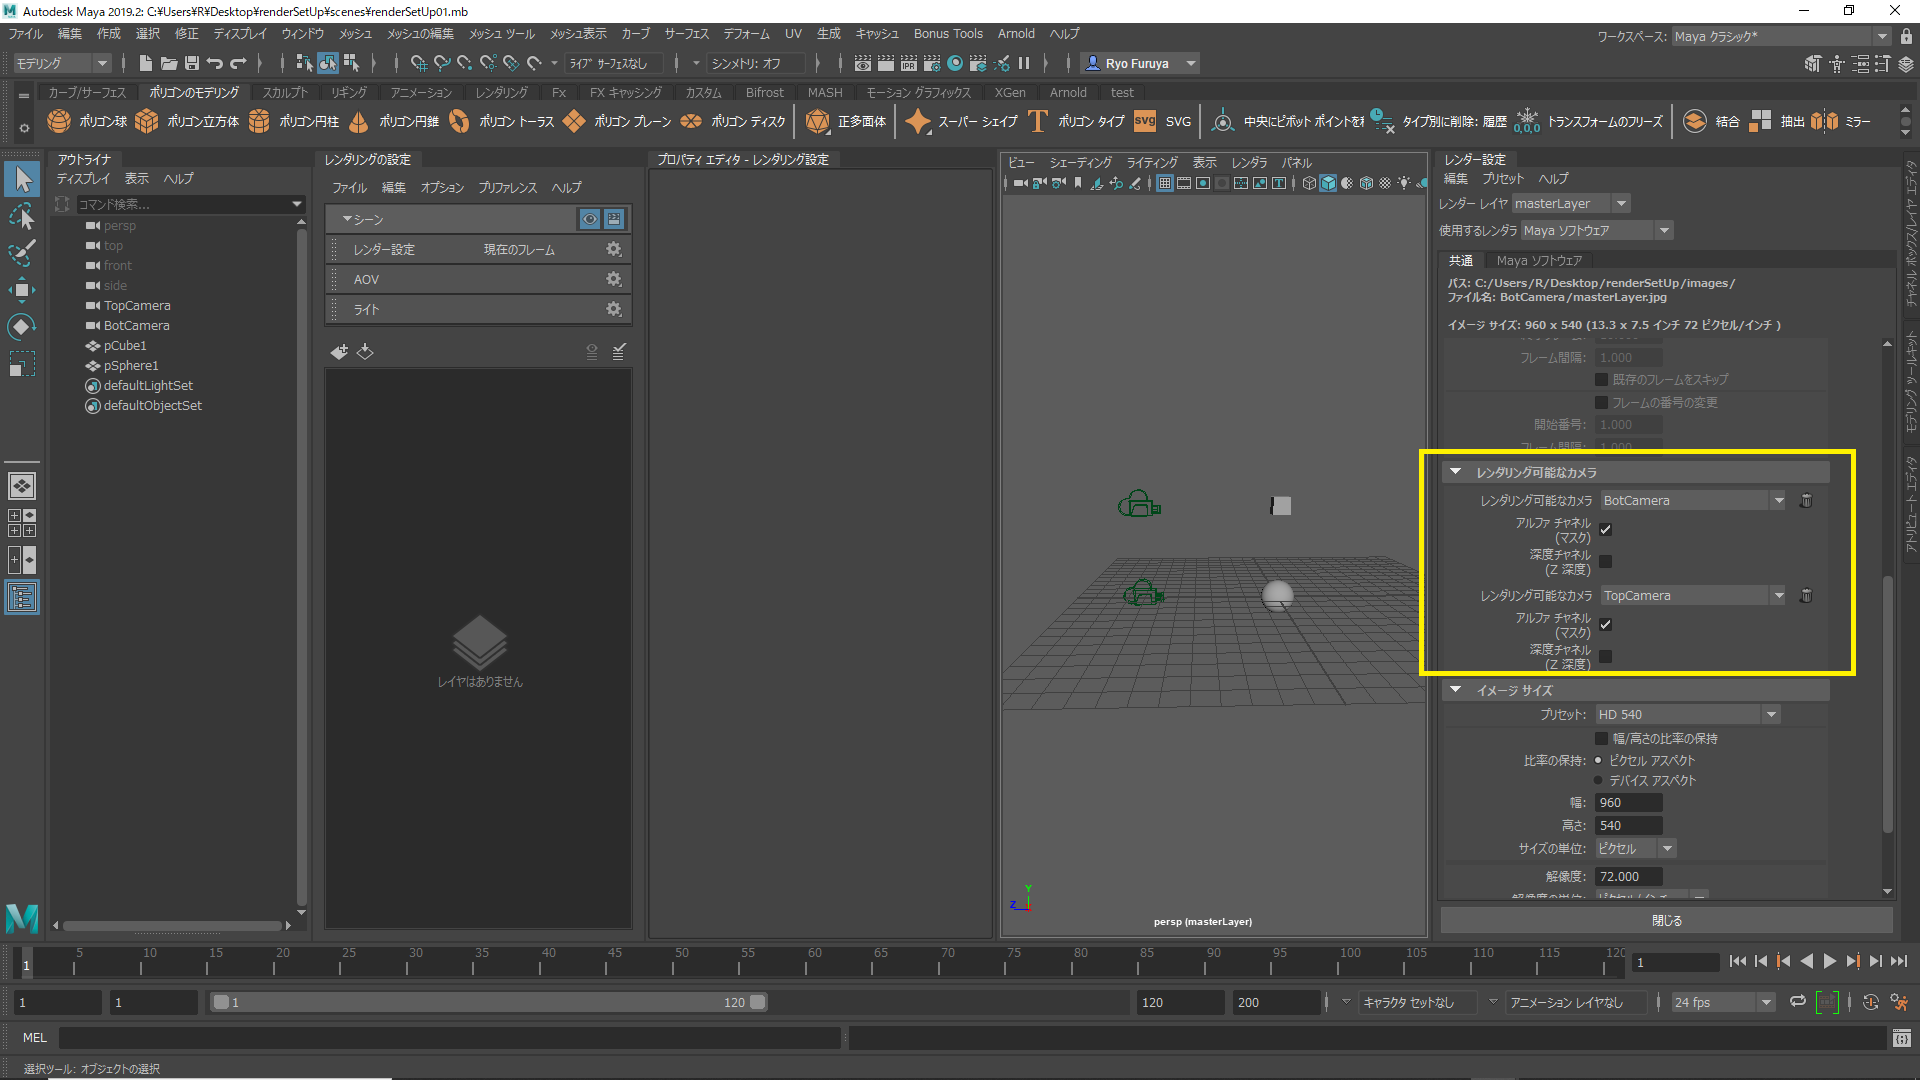Screen dimensions: 1920x1080
Task: Open the Arnold menu in menu bar
Action: [x=1015, y=33]
